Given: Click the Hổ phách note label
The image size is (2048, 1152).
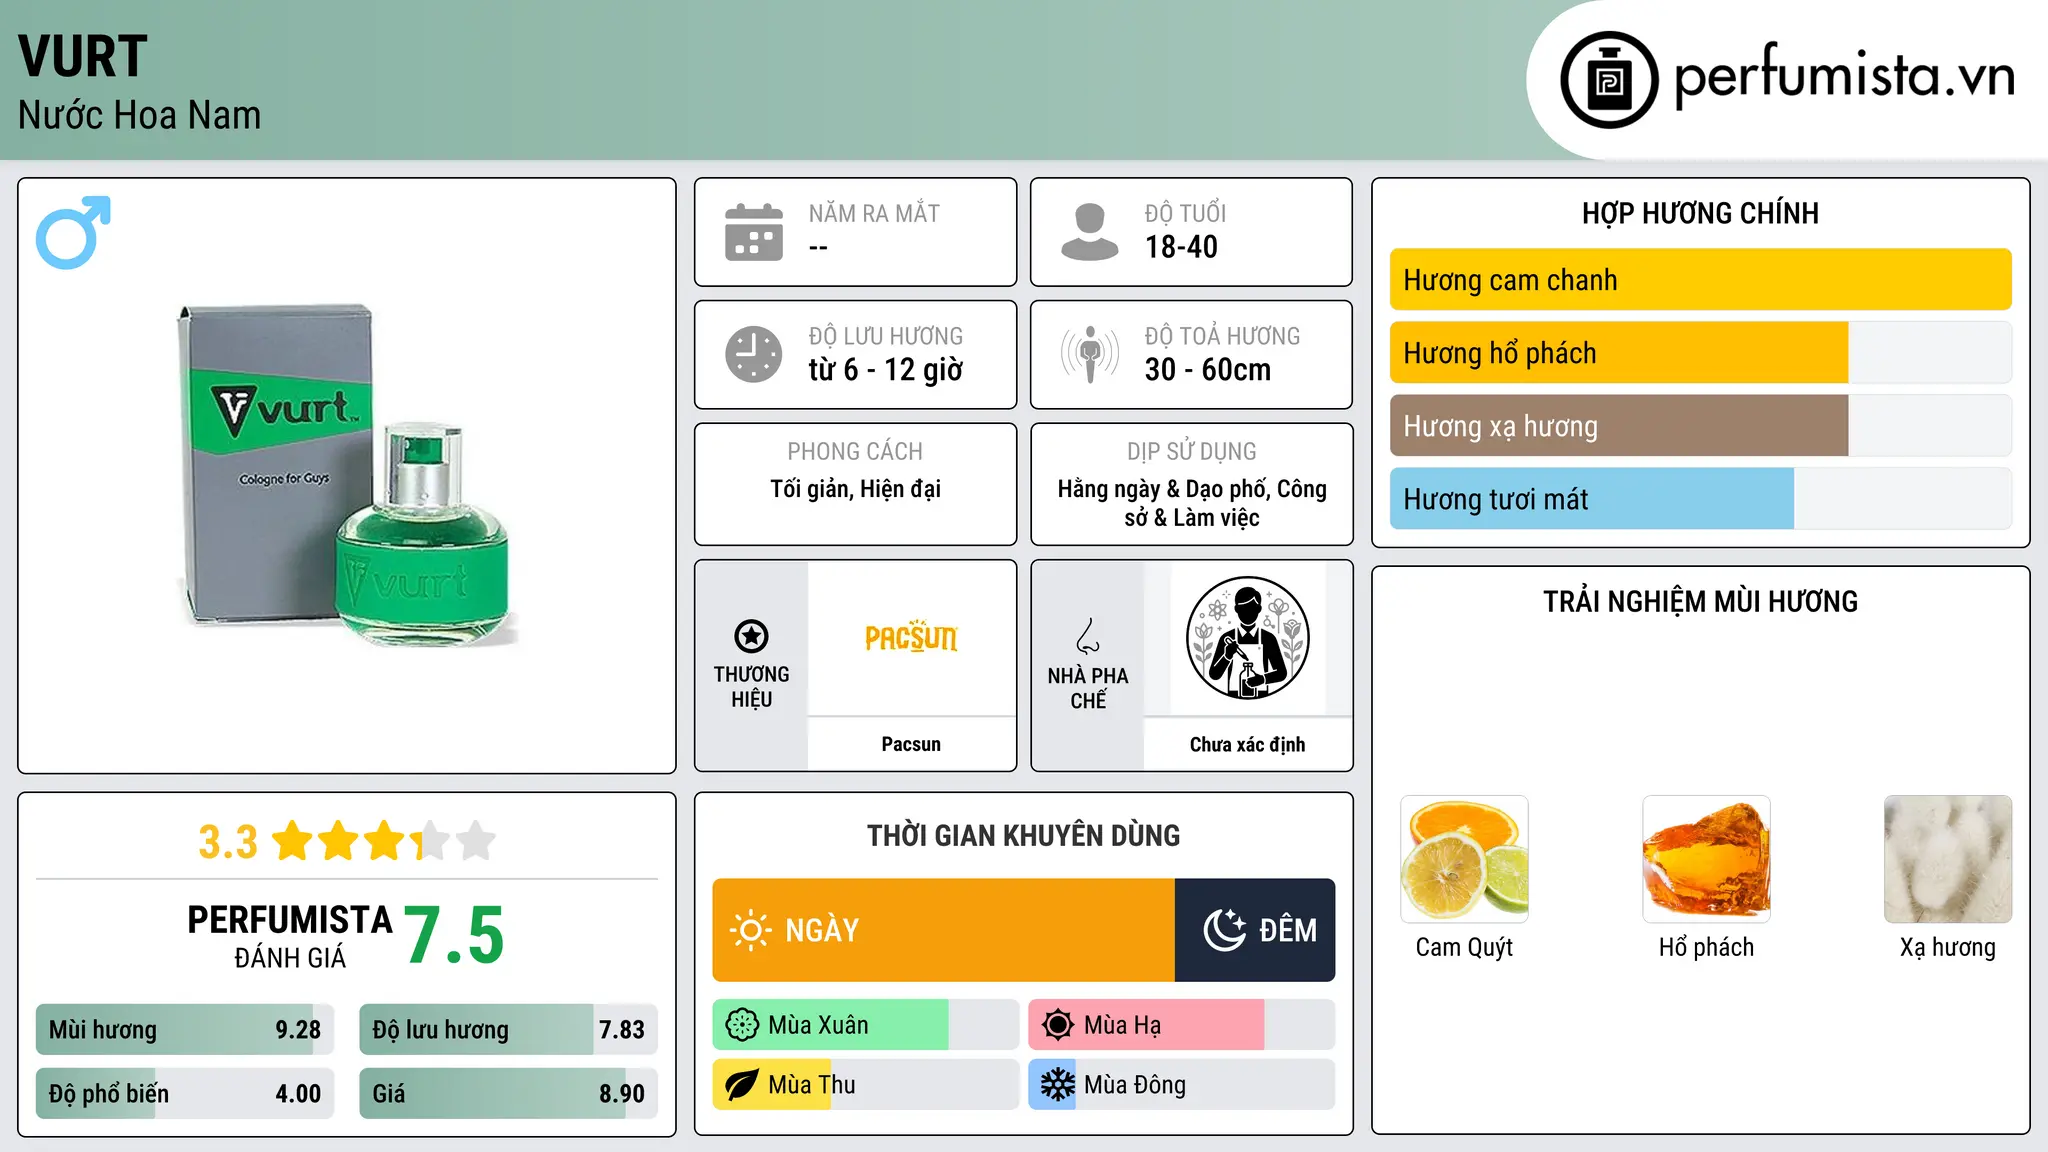Looking at the screenshot, I should coord(1706,947).
